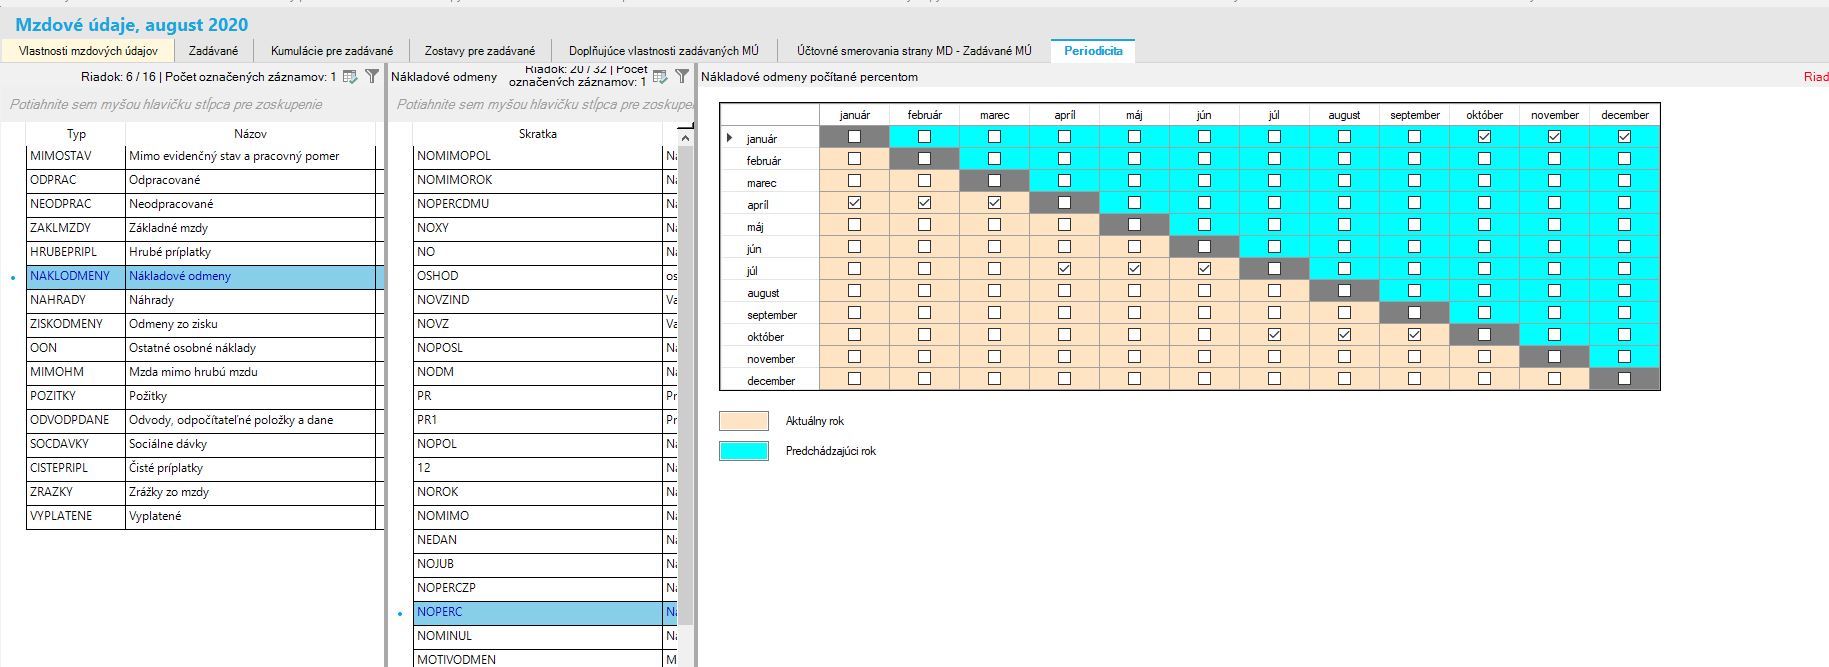1829x667 pixels.
Task: Click row indicator arrow beside január row
Action: pos(730,138)
